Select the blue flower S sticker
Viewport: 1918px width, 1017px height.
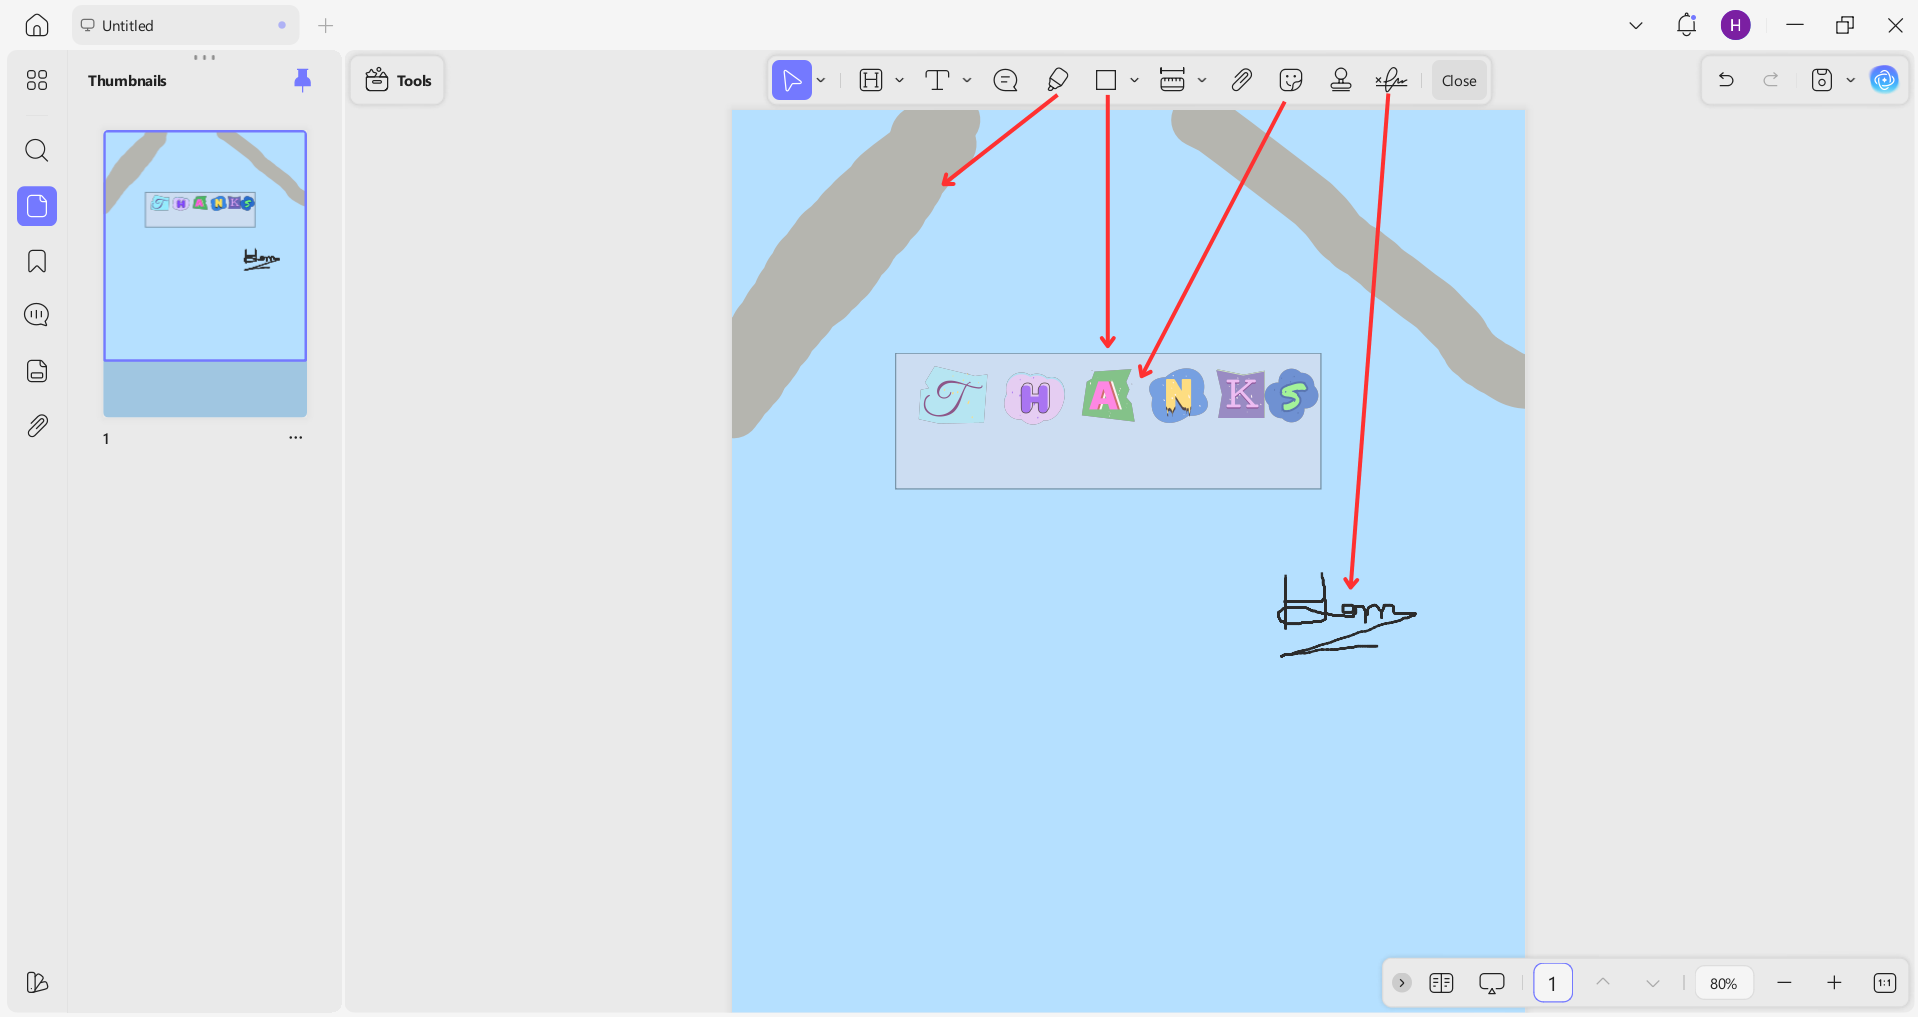pyautogui.click(x=1292, y=396)
